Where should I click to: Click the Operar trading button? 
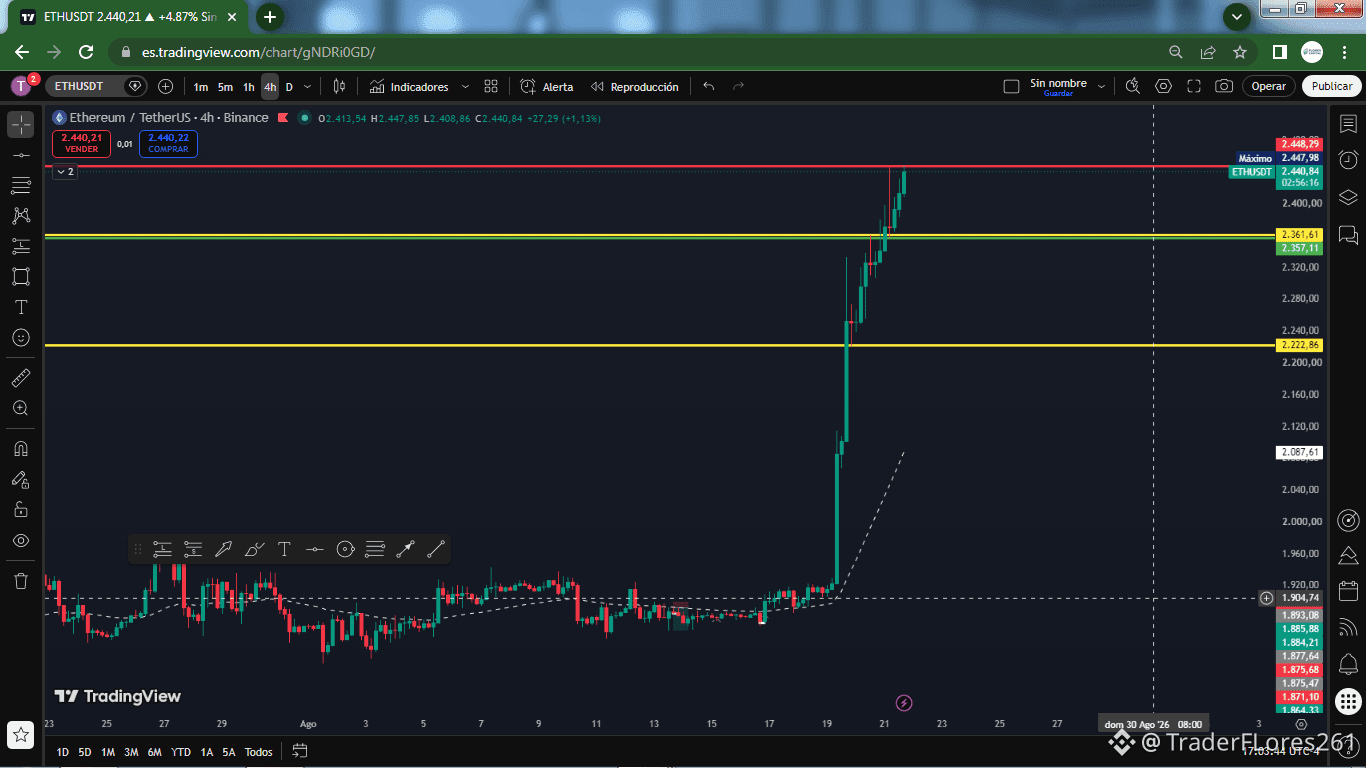[x=1269, y=86]
